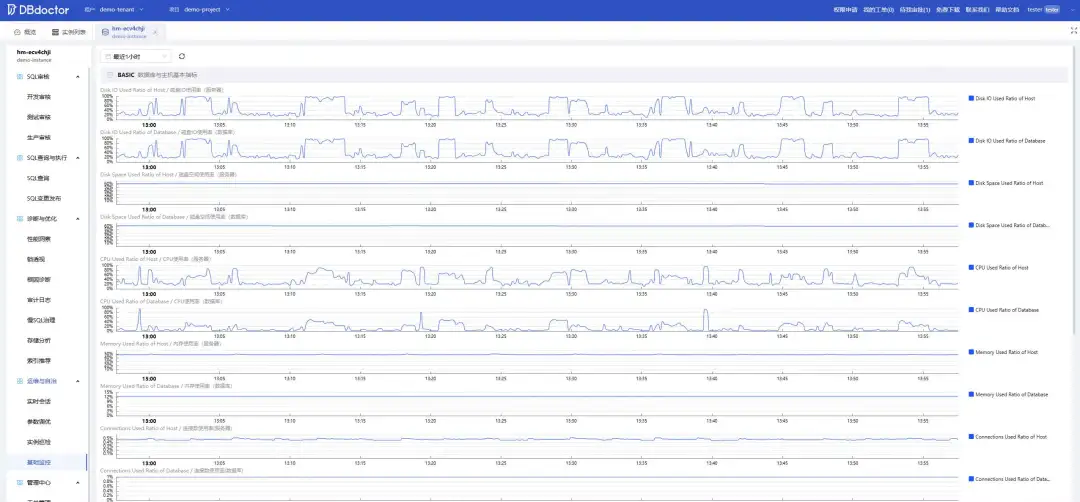Click the 概览 overview tab icon
Image resolution: width=1080 pixels, height=502 pixels.
click(17, 32)
